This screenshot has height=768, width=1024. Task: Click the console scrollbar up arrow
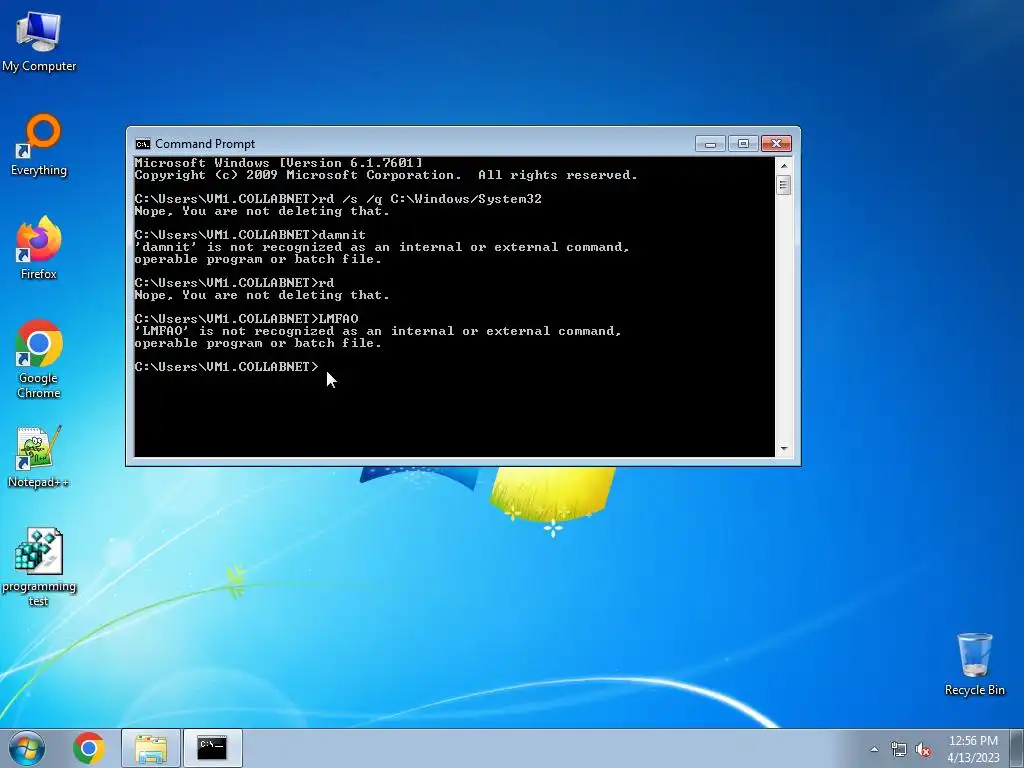click(784, 166)
